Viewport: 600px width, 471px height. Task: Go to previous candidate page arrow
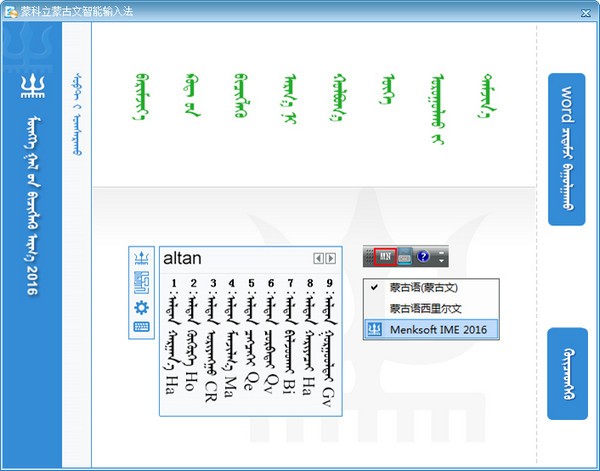pyautogui.click(x=318, y=258)
